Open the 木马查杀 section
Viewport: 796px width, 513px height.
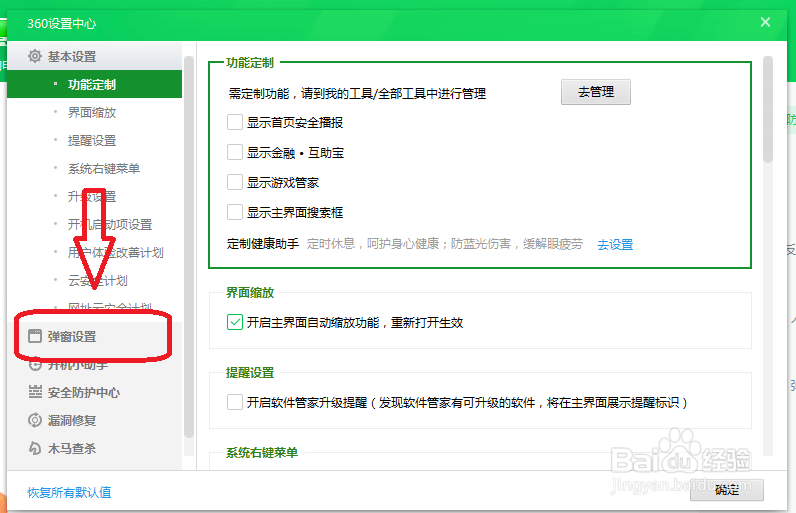94,448
